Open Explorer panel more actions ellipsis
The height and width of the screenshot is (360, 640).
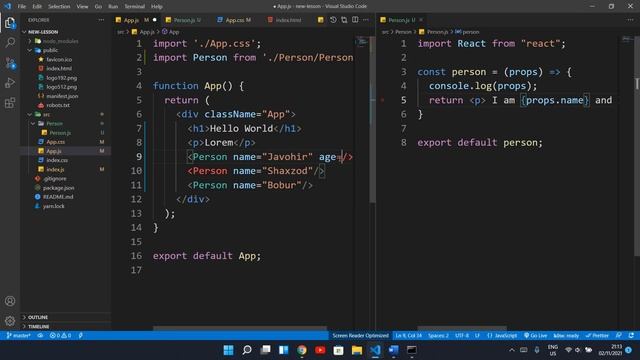[x=101, y=20]
